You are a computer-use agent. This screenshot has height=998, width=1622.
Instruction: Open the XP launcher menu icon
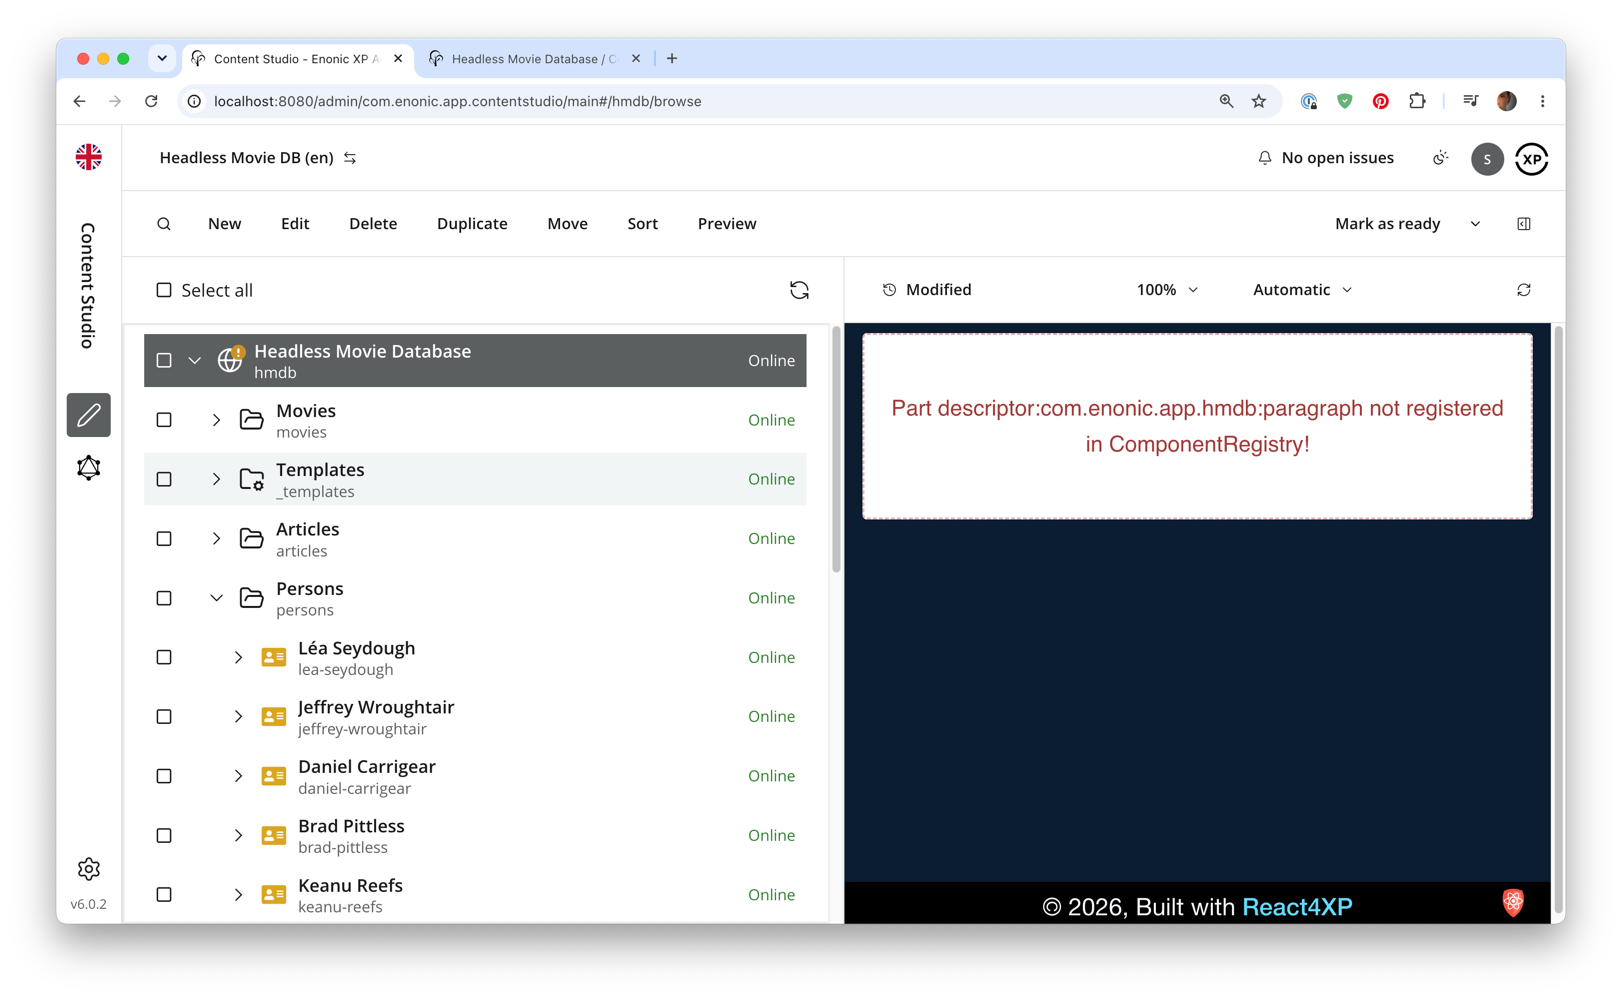pos(1532,159)
